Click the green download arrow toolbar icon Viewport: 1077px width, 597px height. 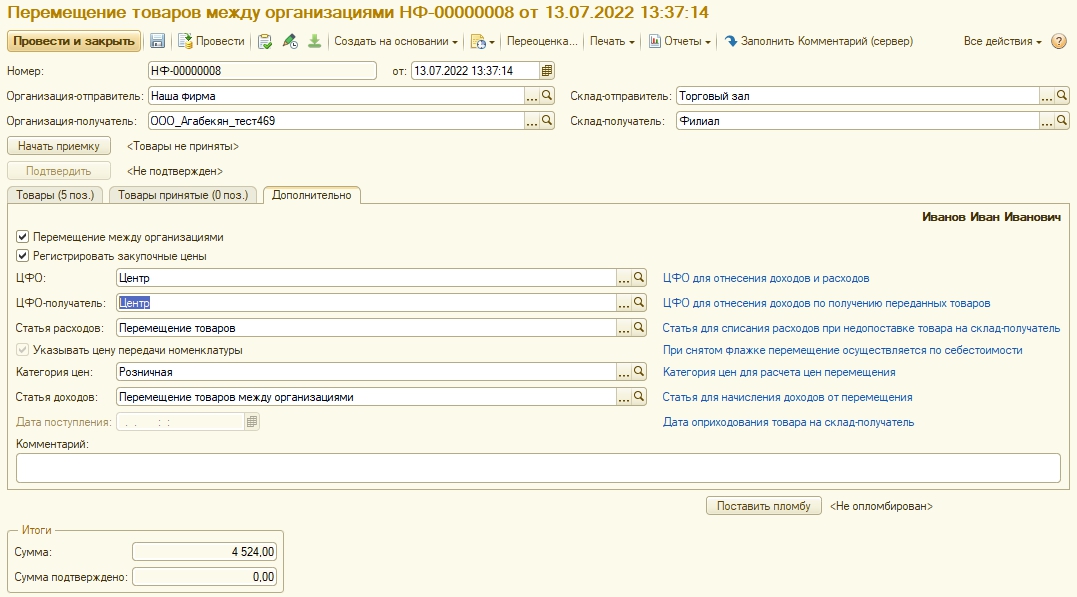[314, 41]
